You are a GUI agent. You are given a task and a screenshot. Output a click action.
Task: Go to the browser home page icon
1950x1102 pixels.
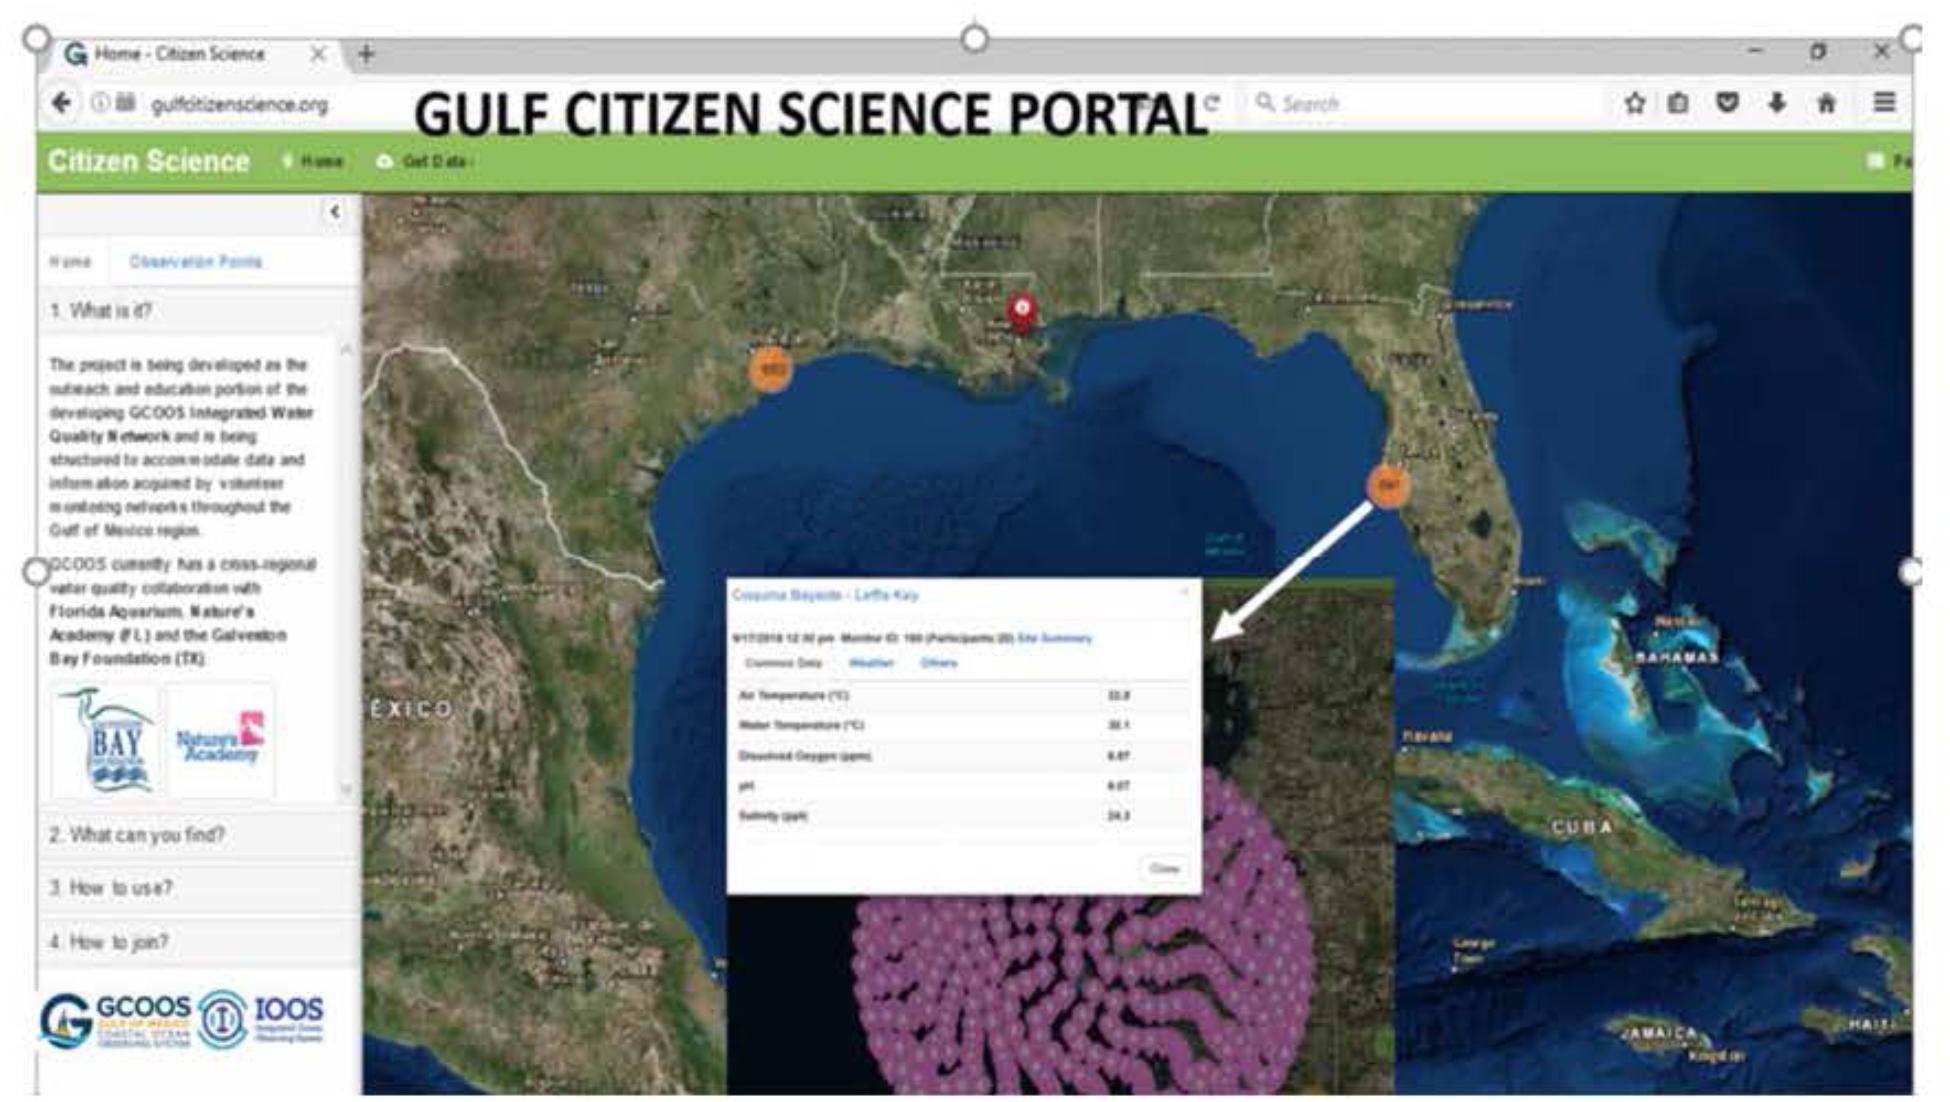[1826, 102]
